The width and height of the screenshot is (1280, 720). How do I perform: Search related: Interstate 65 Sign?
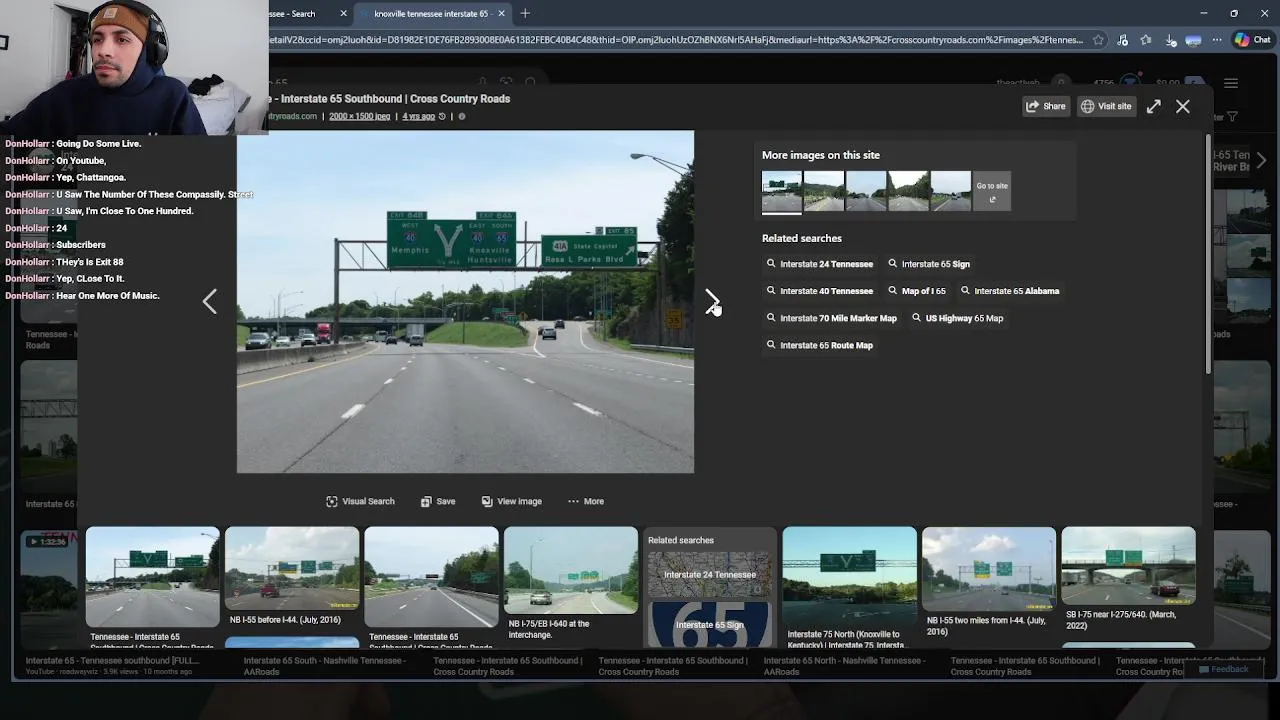(929, 264)
